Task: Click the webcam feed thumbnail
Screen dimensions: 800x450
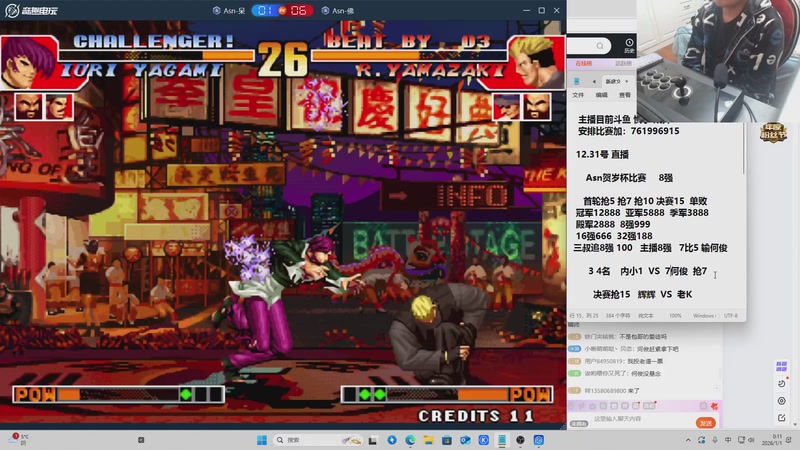Action: point(718,61)
